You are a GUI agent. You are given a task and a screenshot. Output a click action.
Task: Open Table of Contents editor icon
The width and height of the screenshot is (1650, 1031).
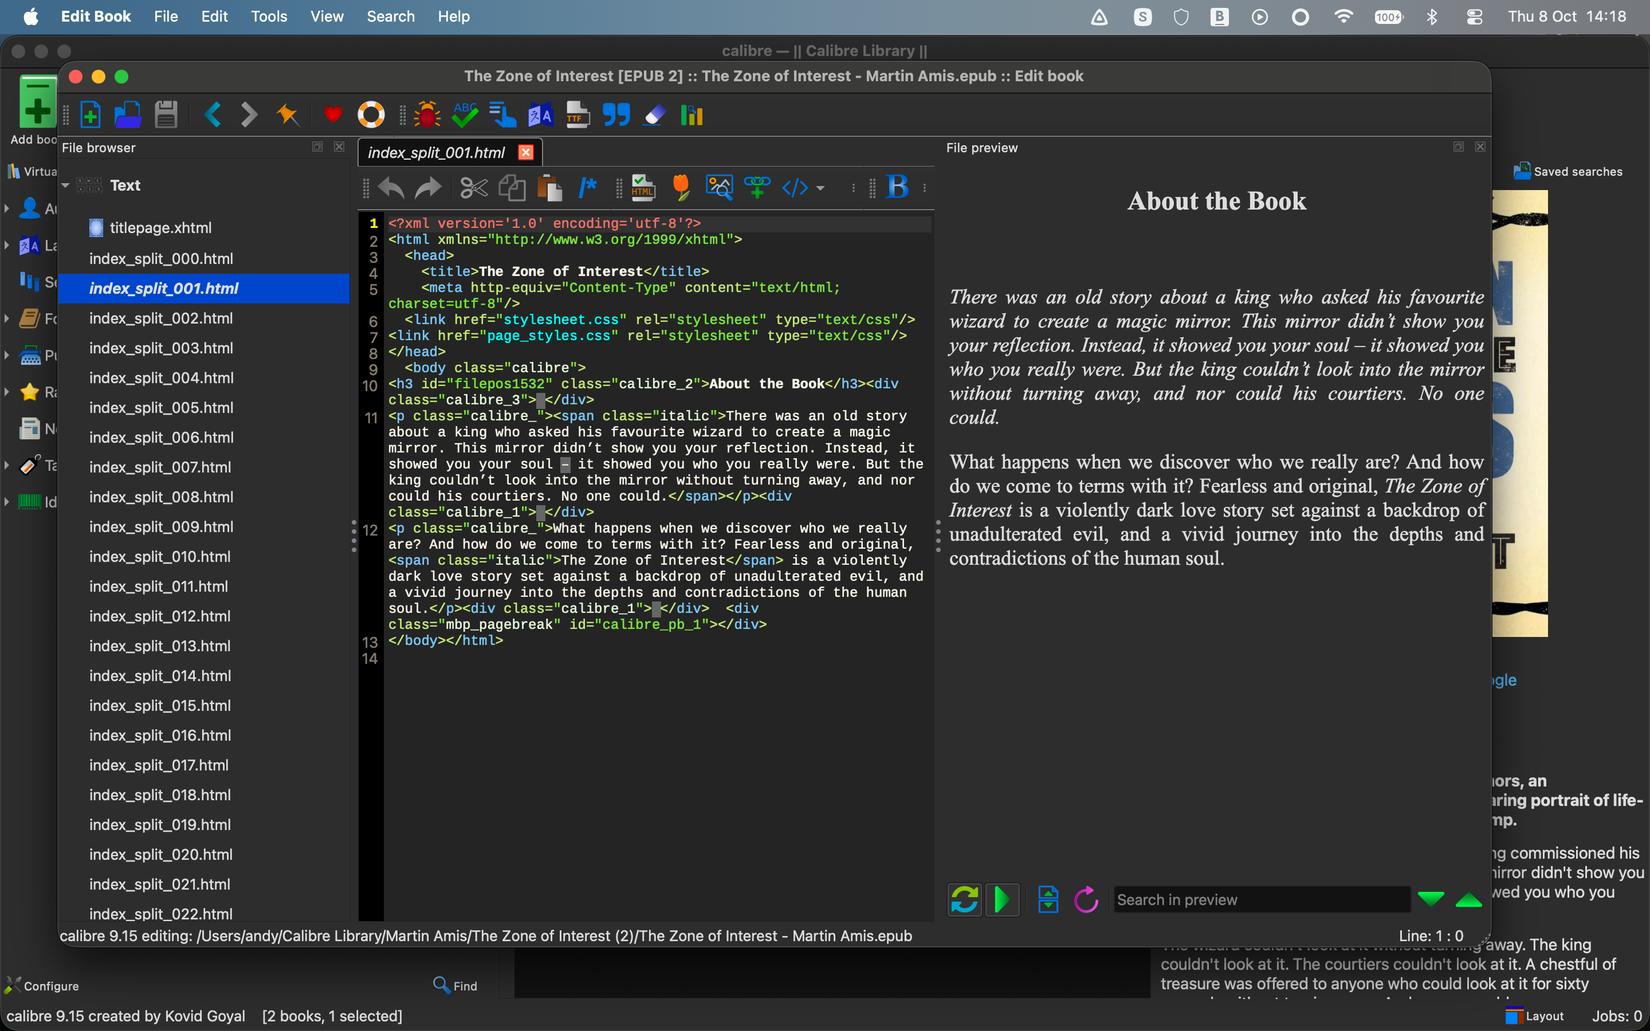point(502,115)
